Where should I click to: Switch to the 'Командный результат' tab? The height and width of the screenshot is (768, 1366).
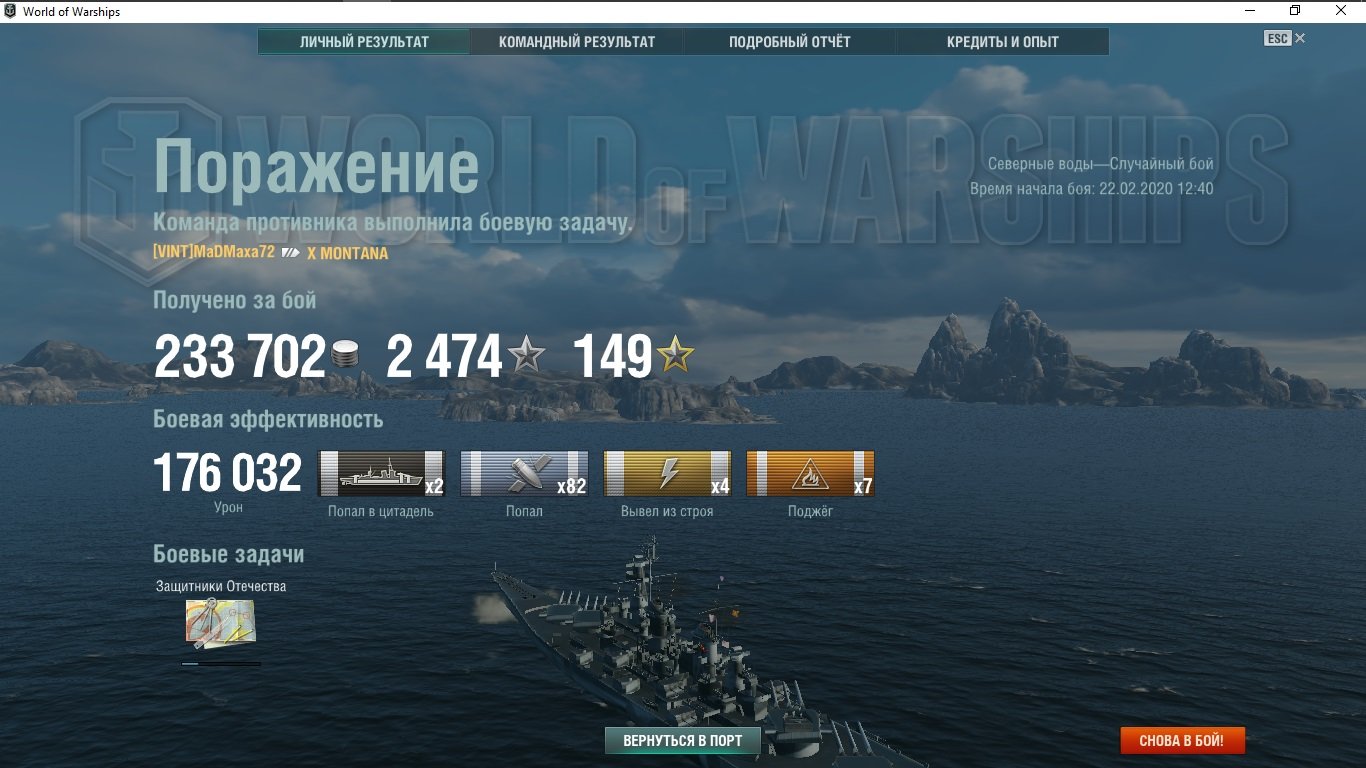pyautogui.click(x=577, y=42)
